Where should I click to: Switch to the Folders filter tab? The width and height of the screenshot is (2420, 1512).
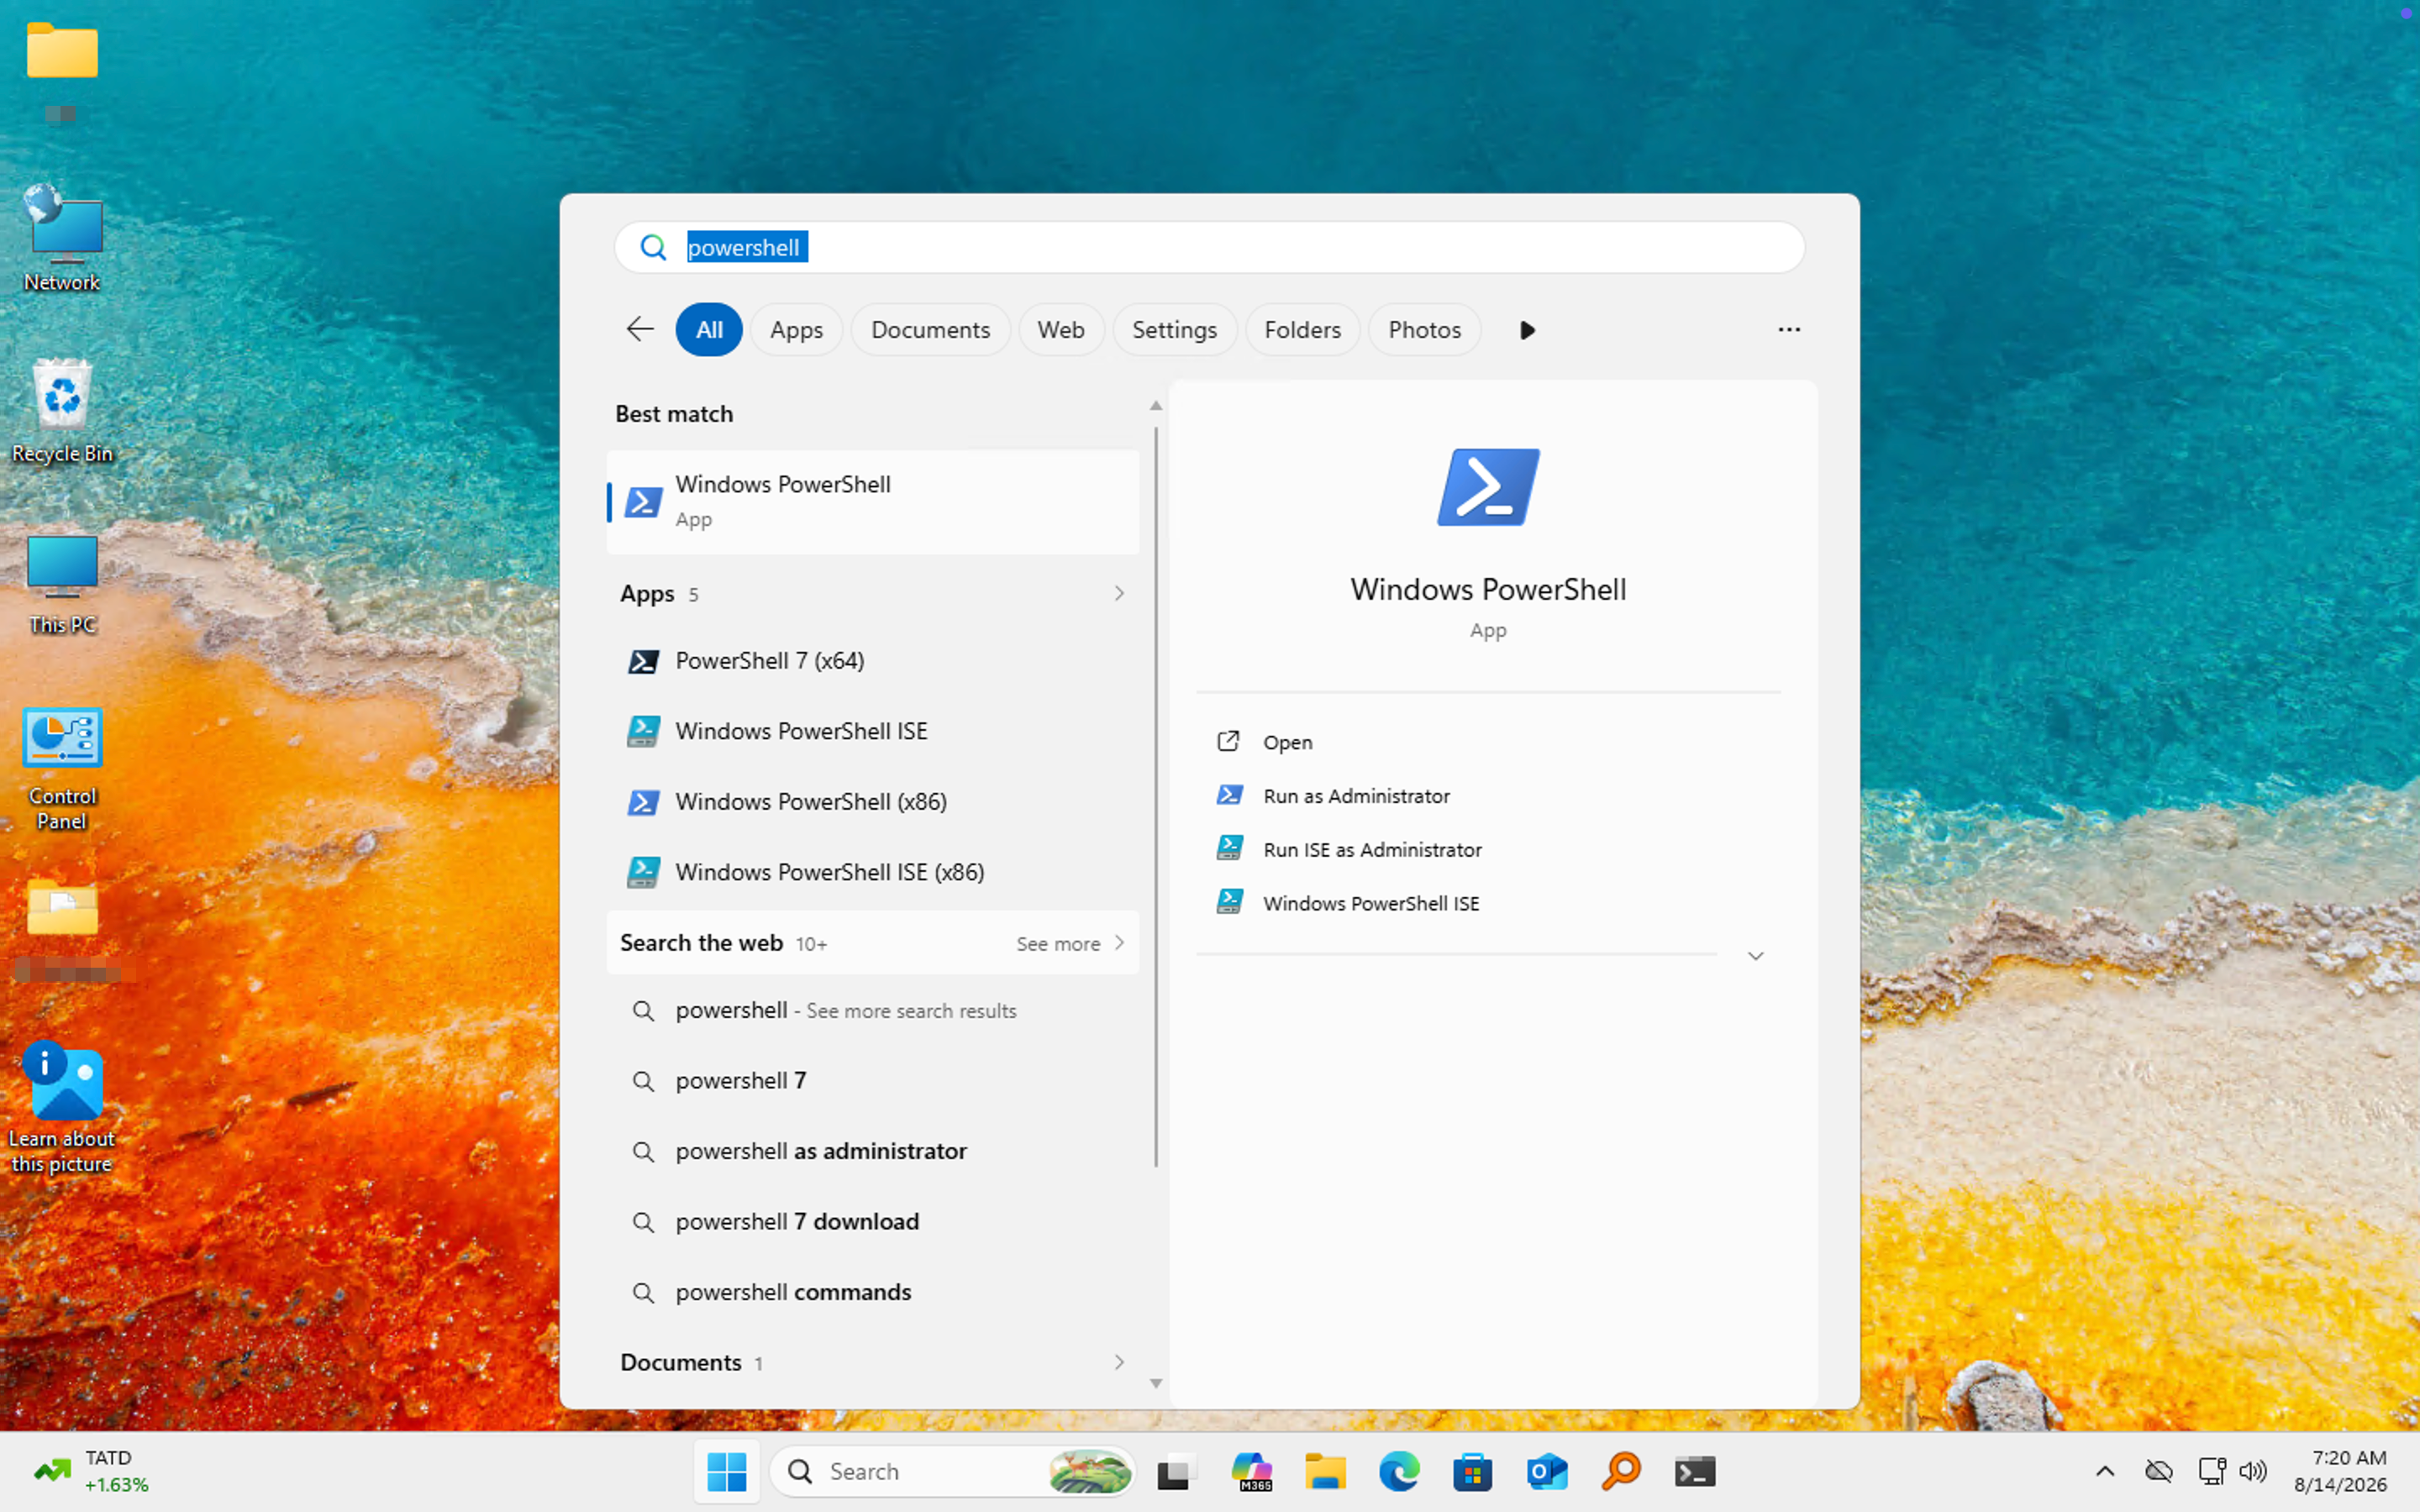1302,329
